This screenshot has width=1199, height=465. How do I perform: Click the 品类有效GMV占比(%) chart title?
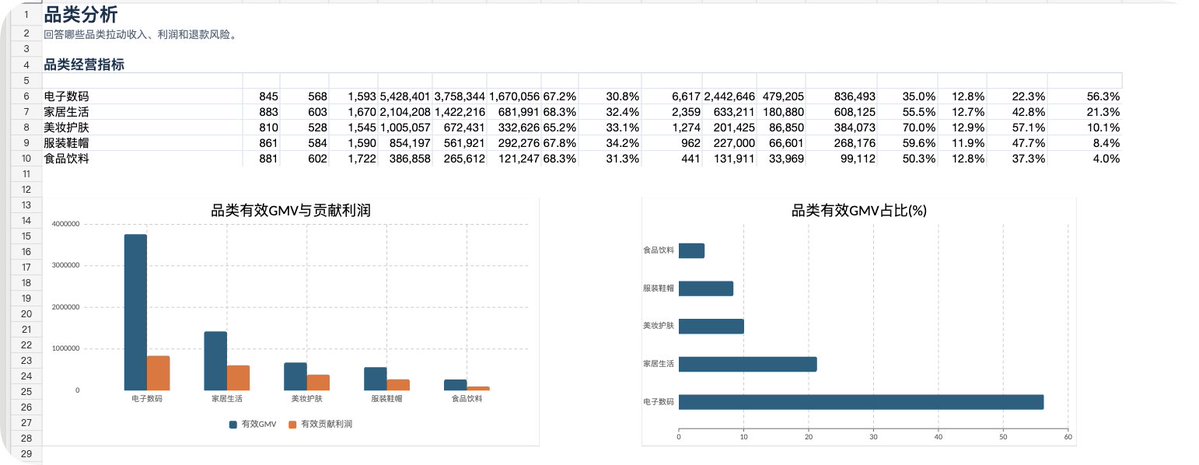tap(859, 211)
